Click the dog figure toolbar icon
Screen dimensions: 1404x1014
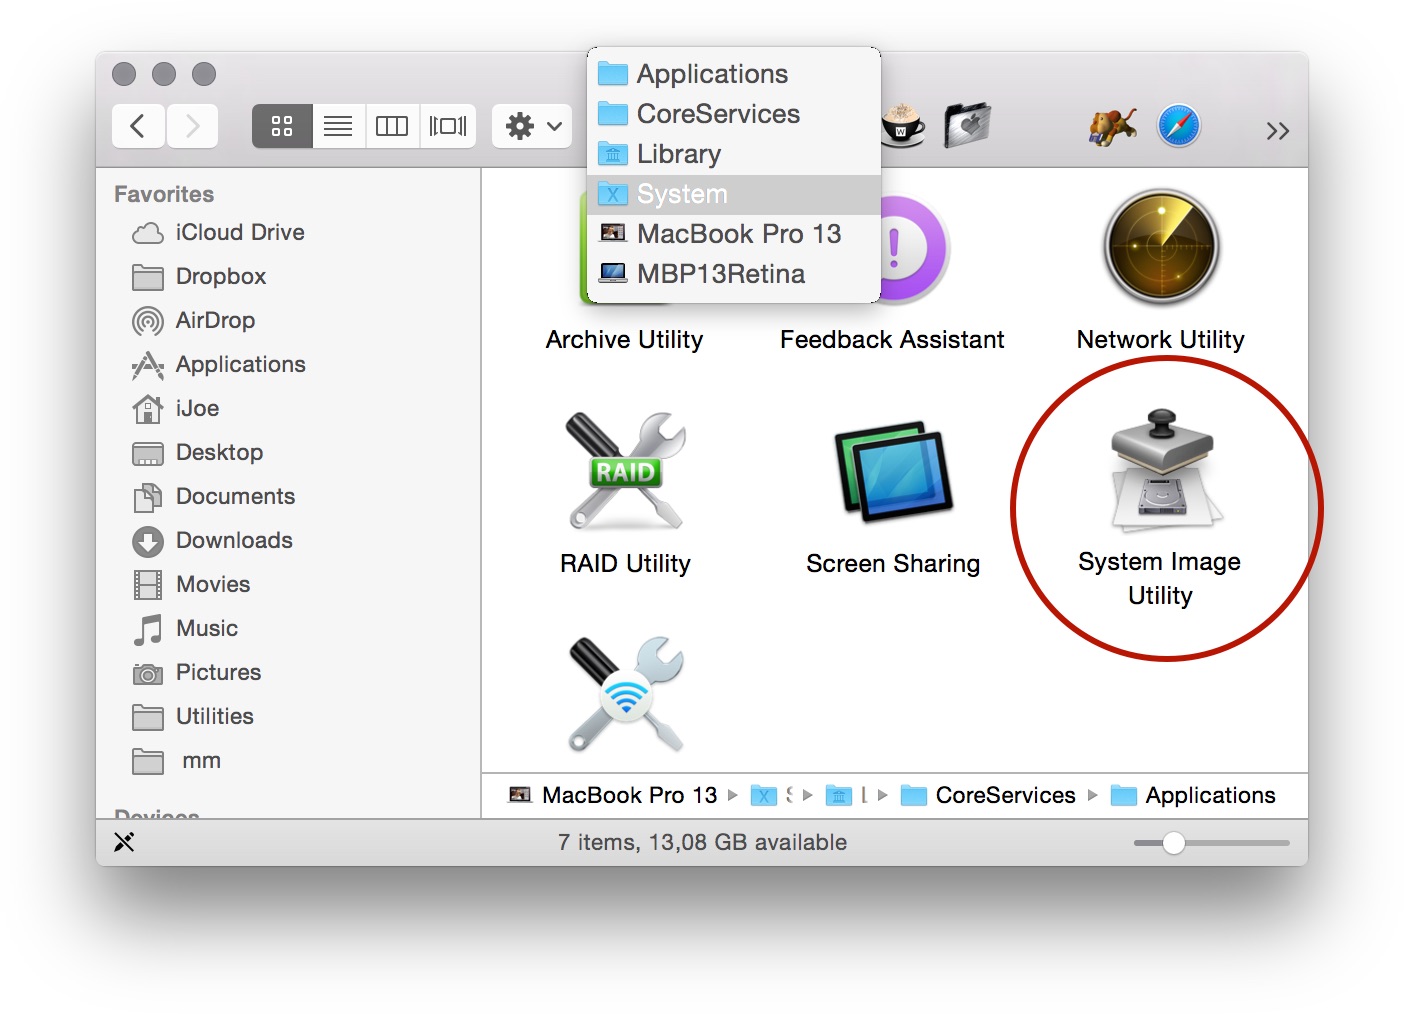(x=1113, y=126)
